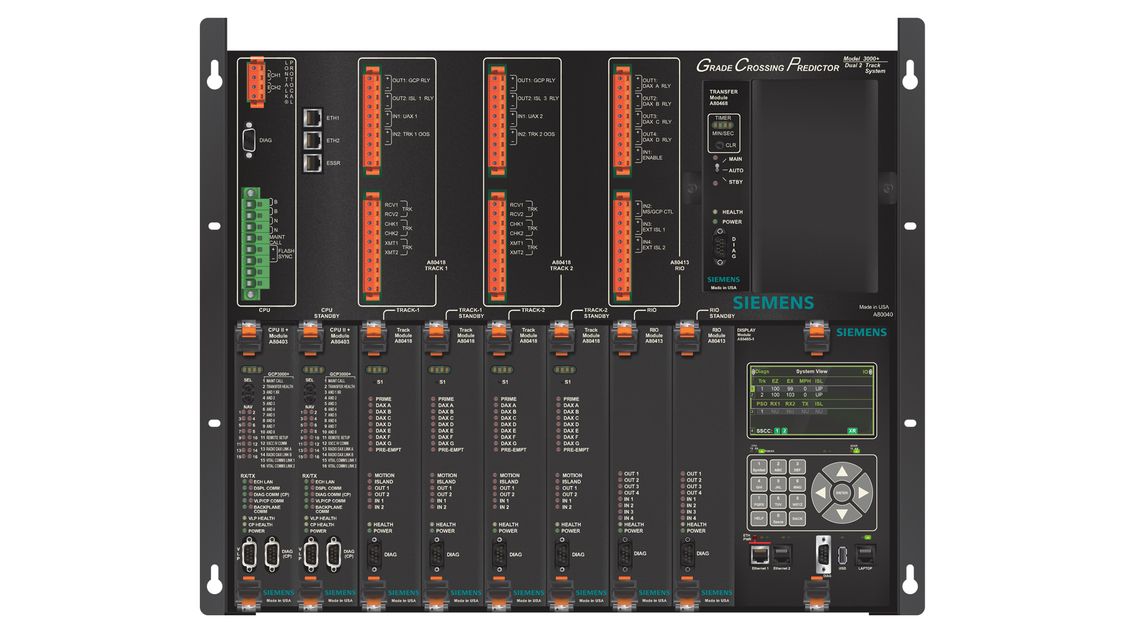Select the DIAG port on the RIO STANDBY slot module
Screen dimensions: 1125x633
click(x=687, y=555)
